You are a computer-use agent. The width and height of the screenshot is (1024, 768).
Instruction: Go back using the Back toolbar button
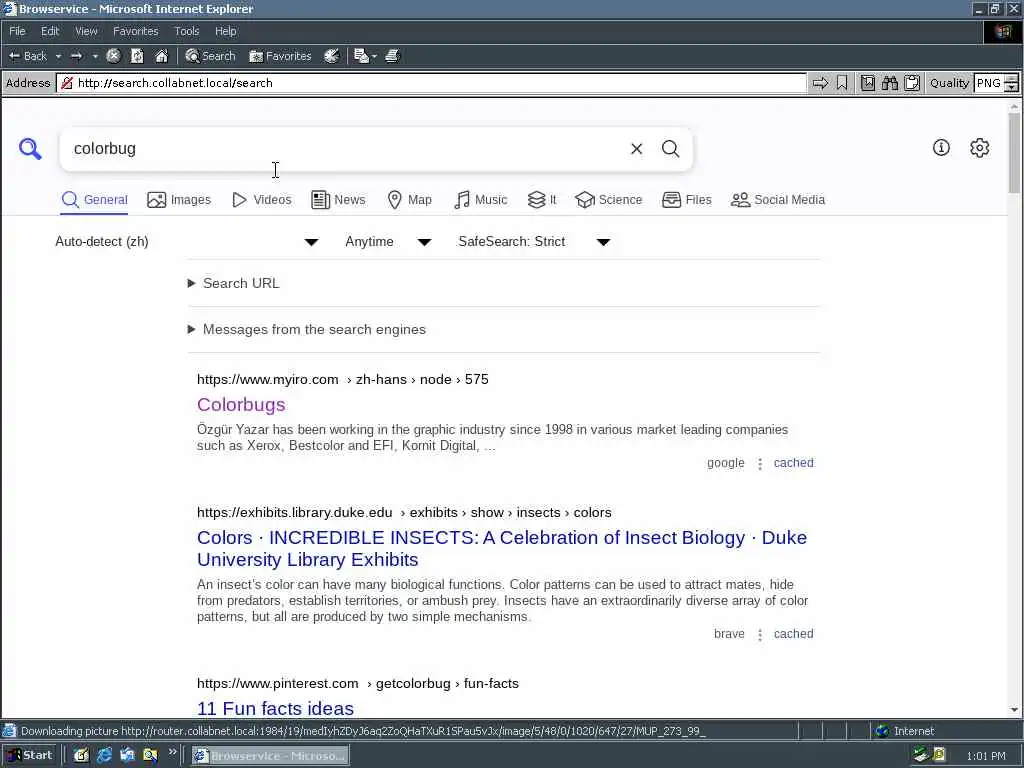(x=27, y=56)
